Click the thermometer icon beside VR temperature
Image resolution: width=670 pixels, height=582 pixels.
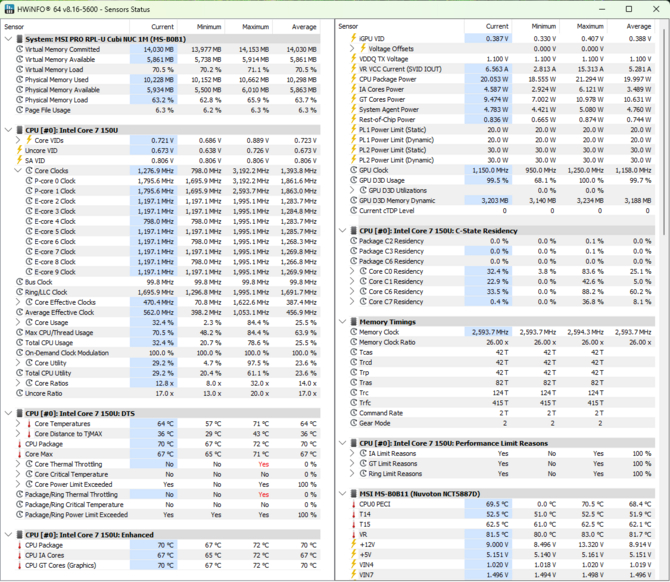tap(354, 535)
